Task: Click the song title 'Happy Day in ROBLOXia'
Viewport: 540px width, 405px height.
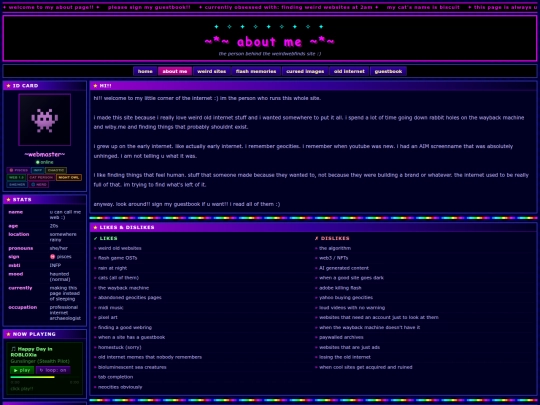Action: tap(31, 352)
